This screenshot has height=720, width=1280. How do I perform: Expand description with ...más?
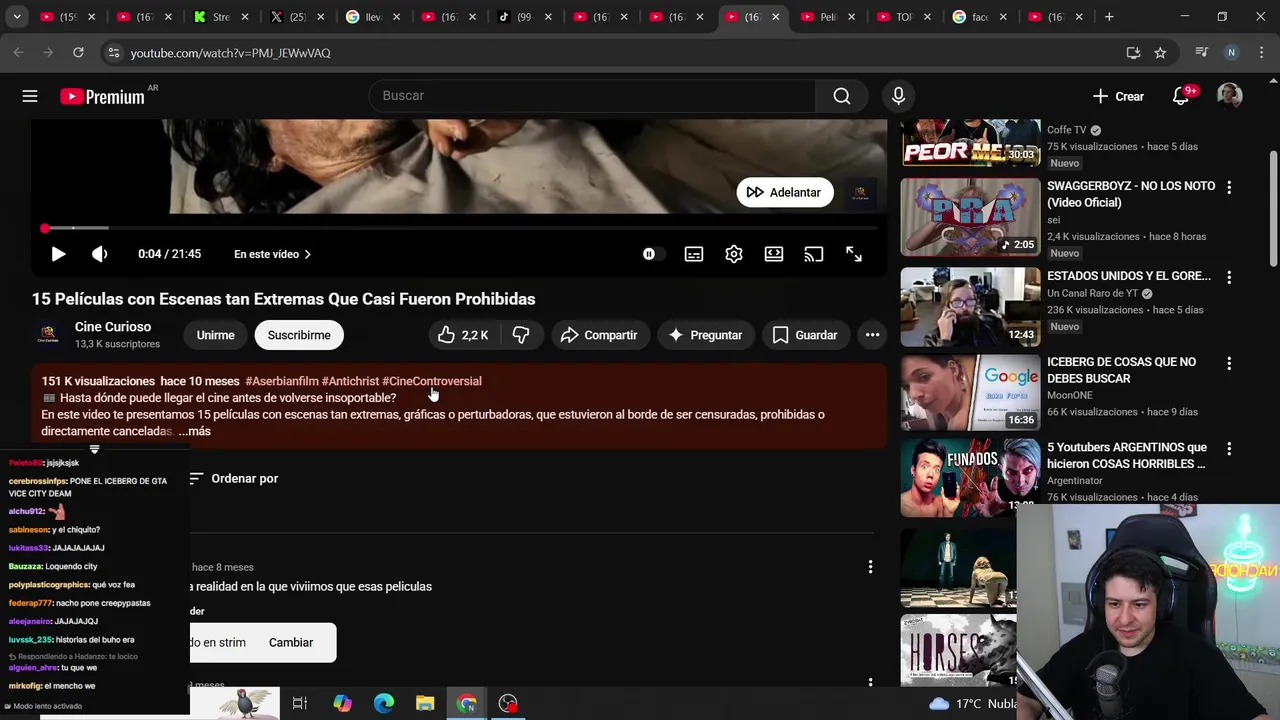194,431
